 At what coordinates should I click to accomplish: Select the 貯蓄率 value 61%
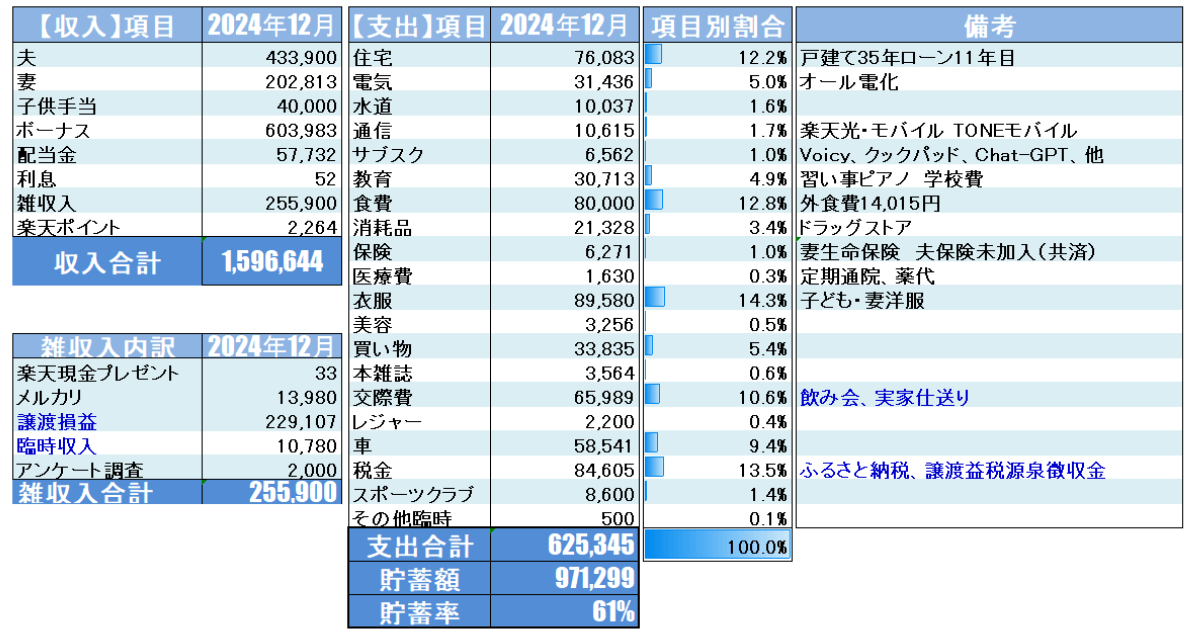pyautogui.click(x=565, y=611)
